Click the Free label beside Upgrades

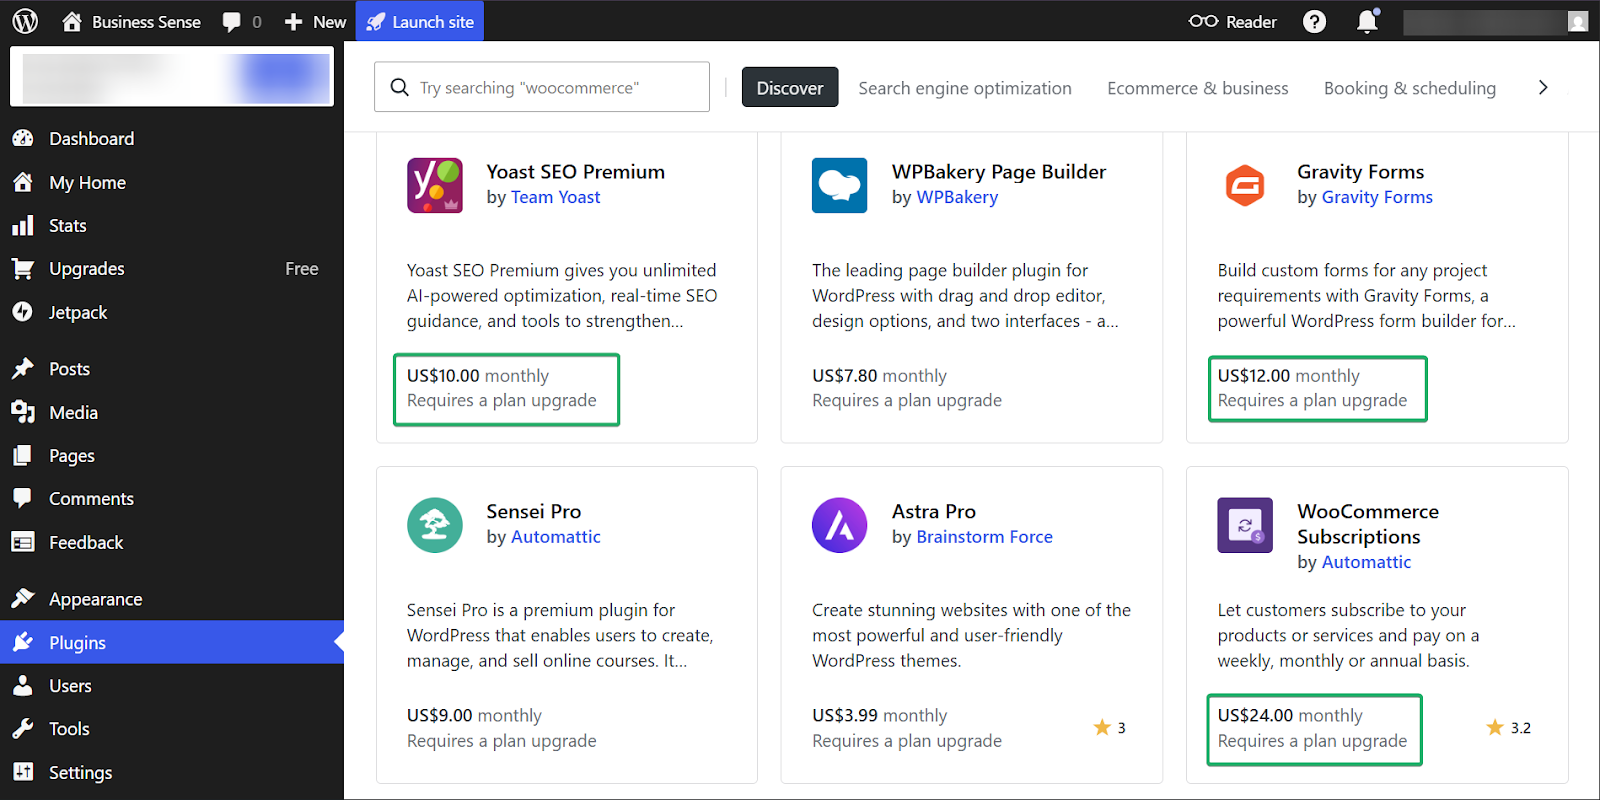[302, 269]
